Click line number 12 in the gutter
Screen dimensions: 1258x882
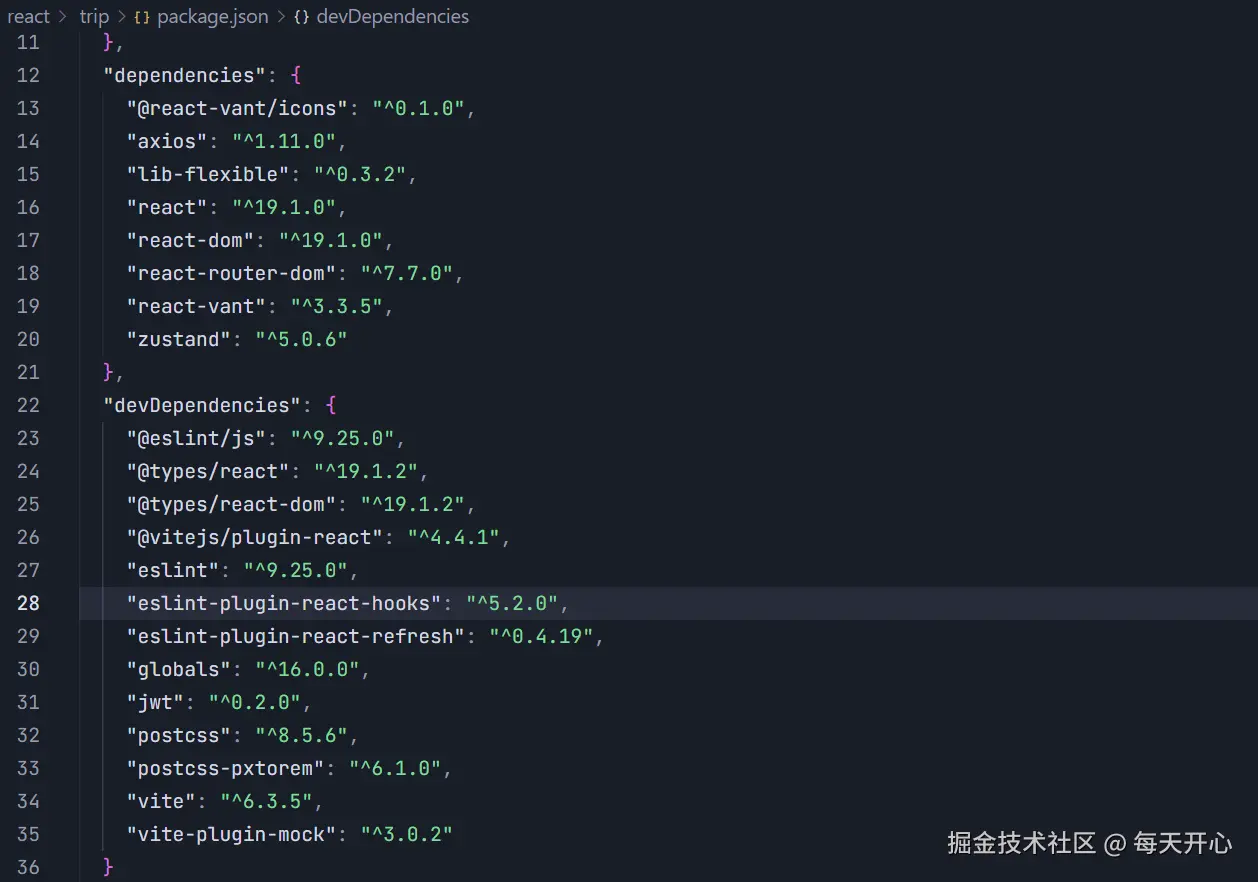click(29, 75)
